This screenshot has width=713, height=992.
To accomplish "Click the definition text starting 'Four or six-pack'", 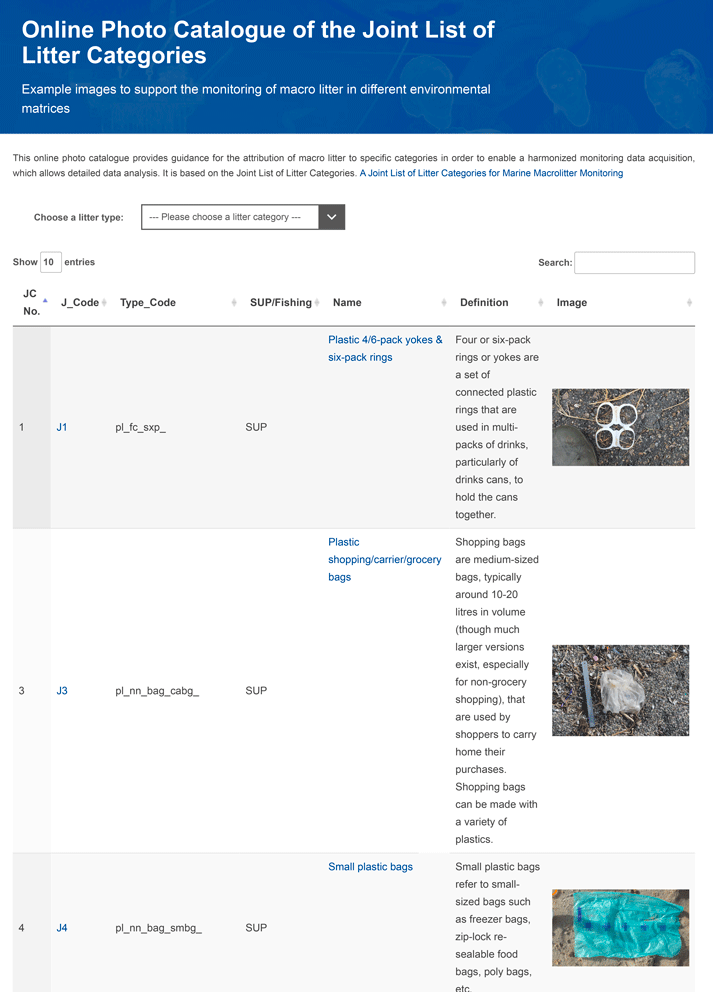I will point(497,427).
